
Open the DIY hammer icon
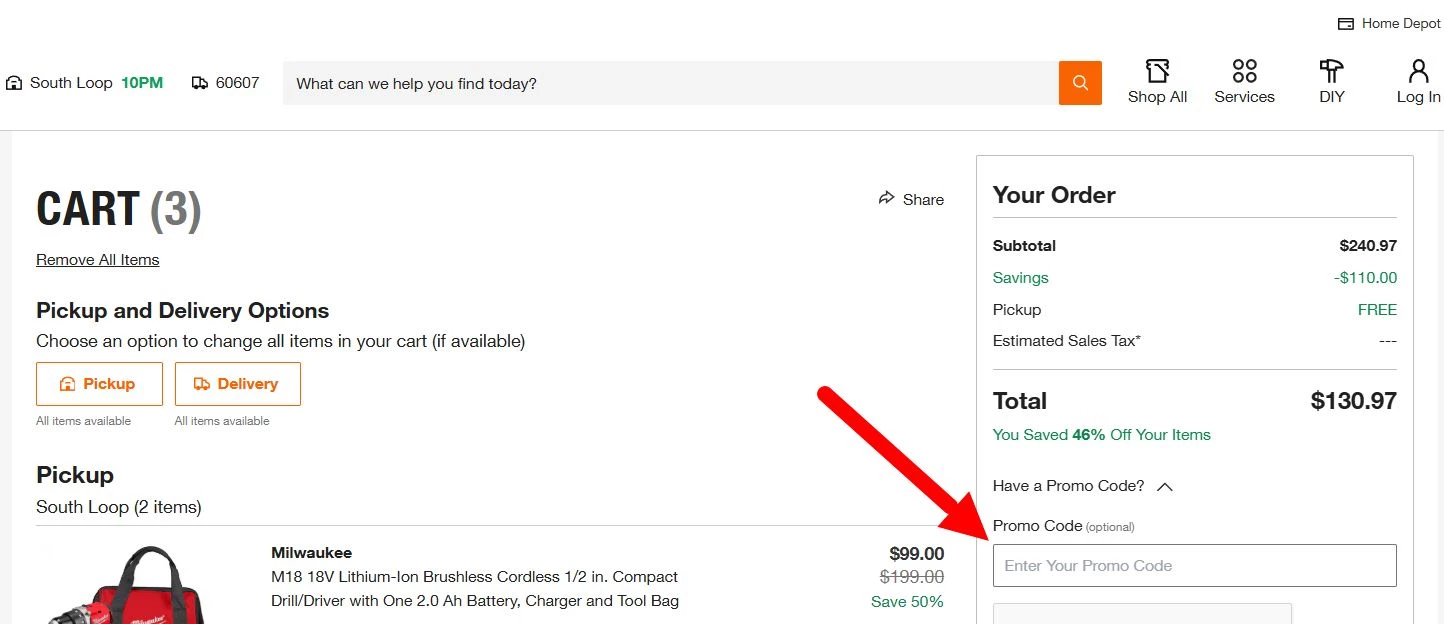pos(1331,71)
